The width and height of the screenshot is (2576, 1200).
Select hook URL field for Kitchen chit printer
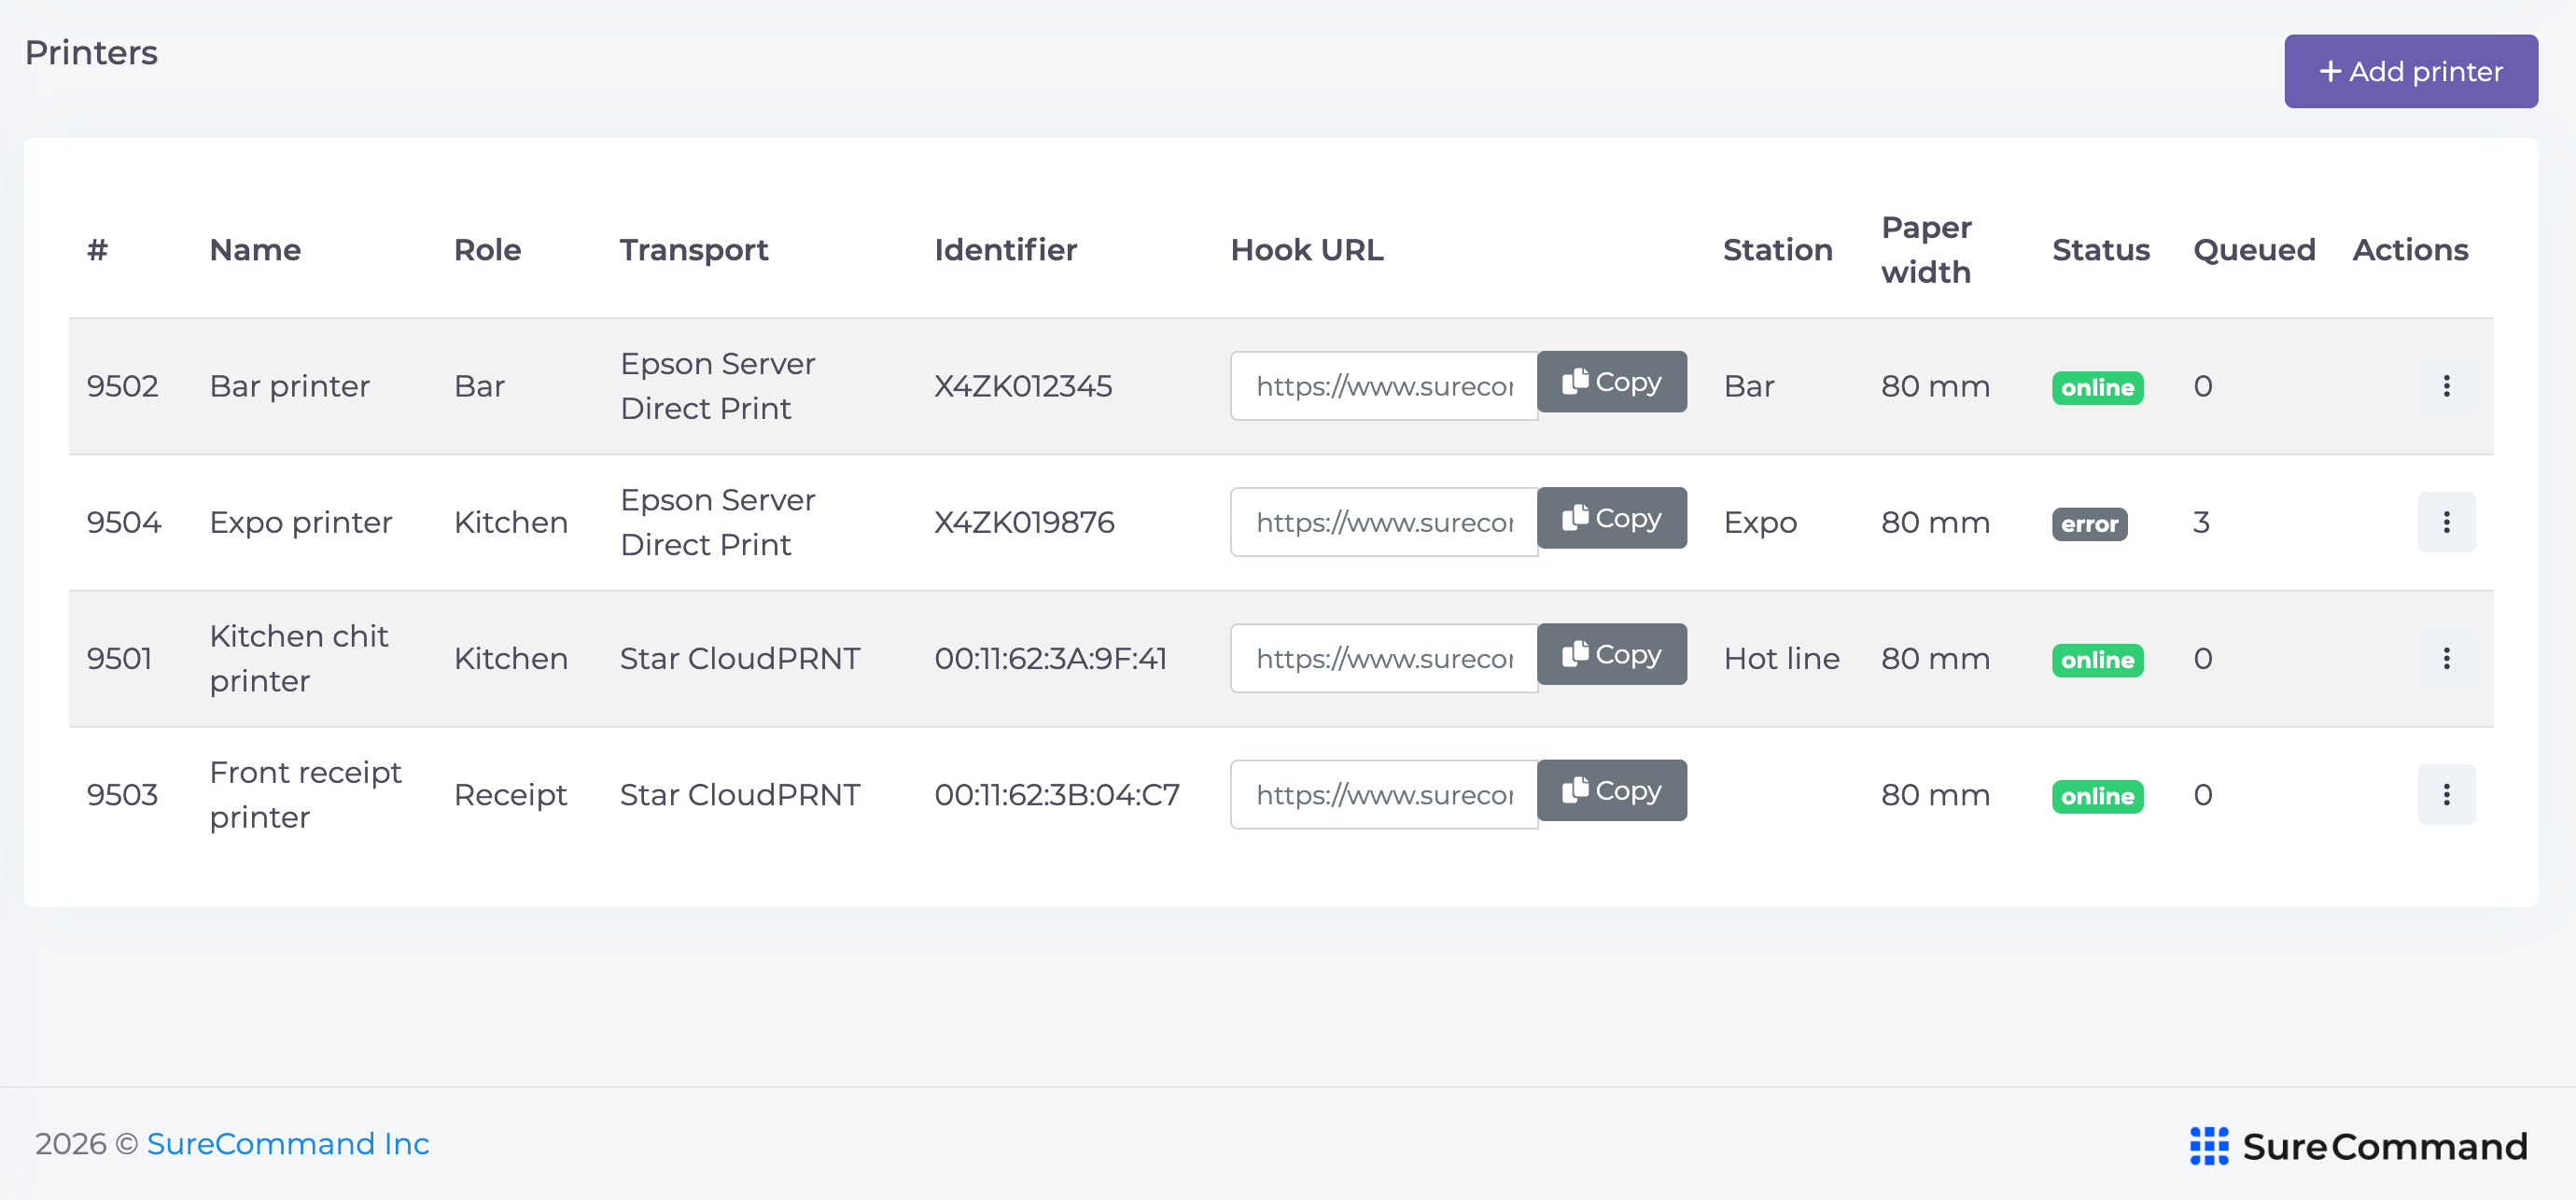[1384, 658]
